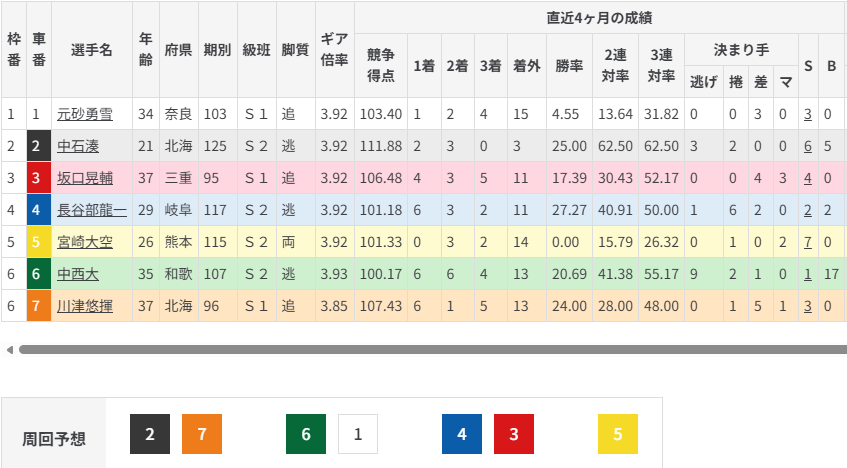Click orange number 7 badge in 周回予想
Screen dimensions: 847x468
pos(202,434)
